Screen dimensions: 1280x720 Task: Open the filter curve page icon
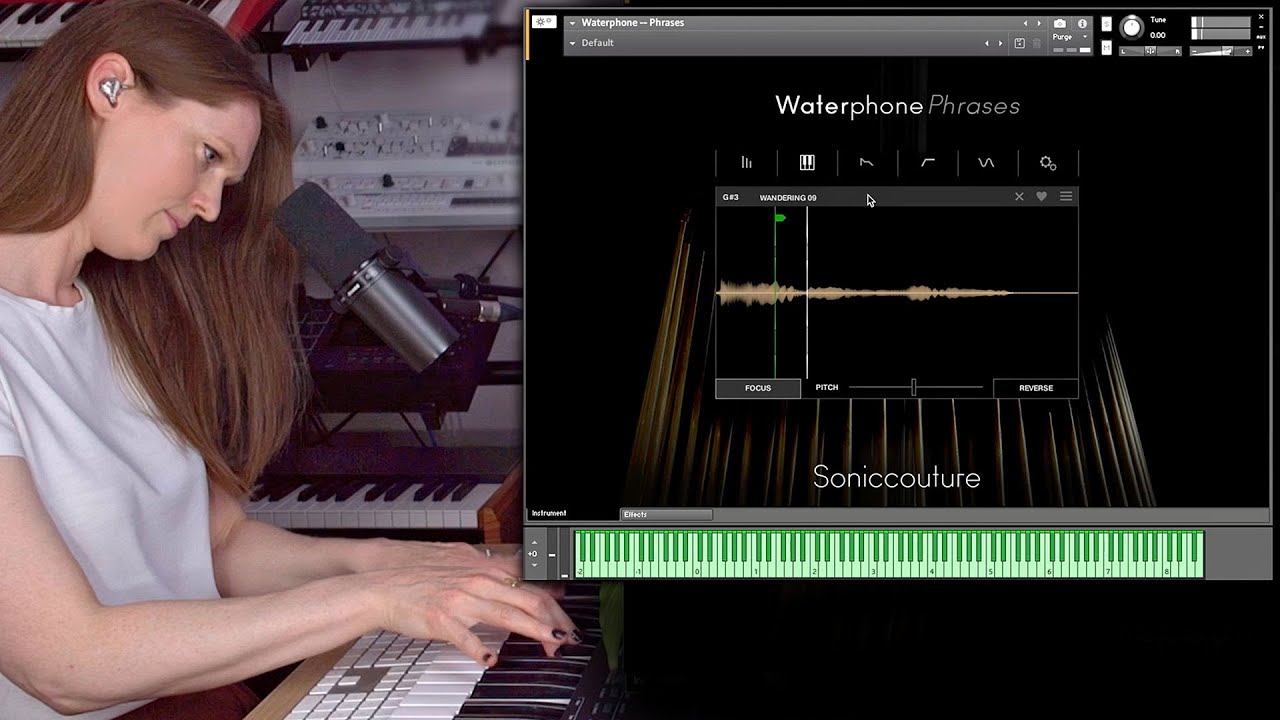[x=928, y=163]
